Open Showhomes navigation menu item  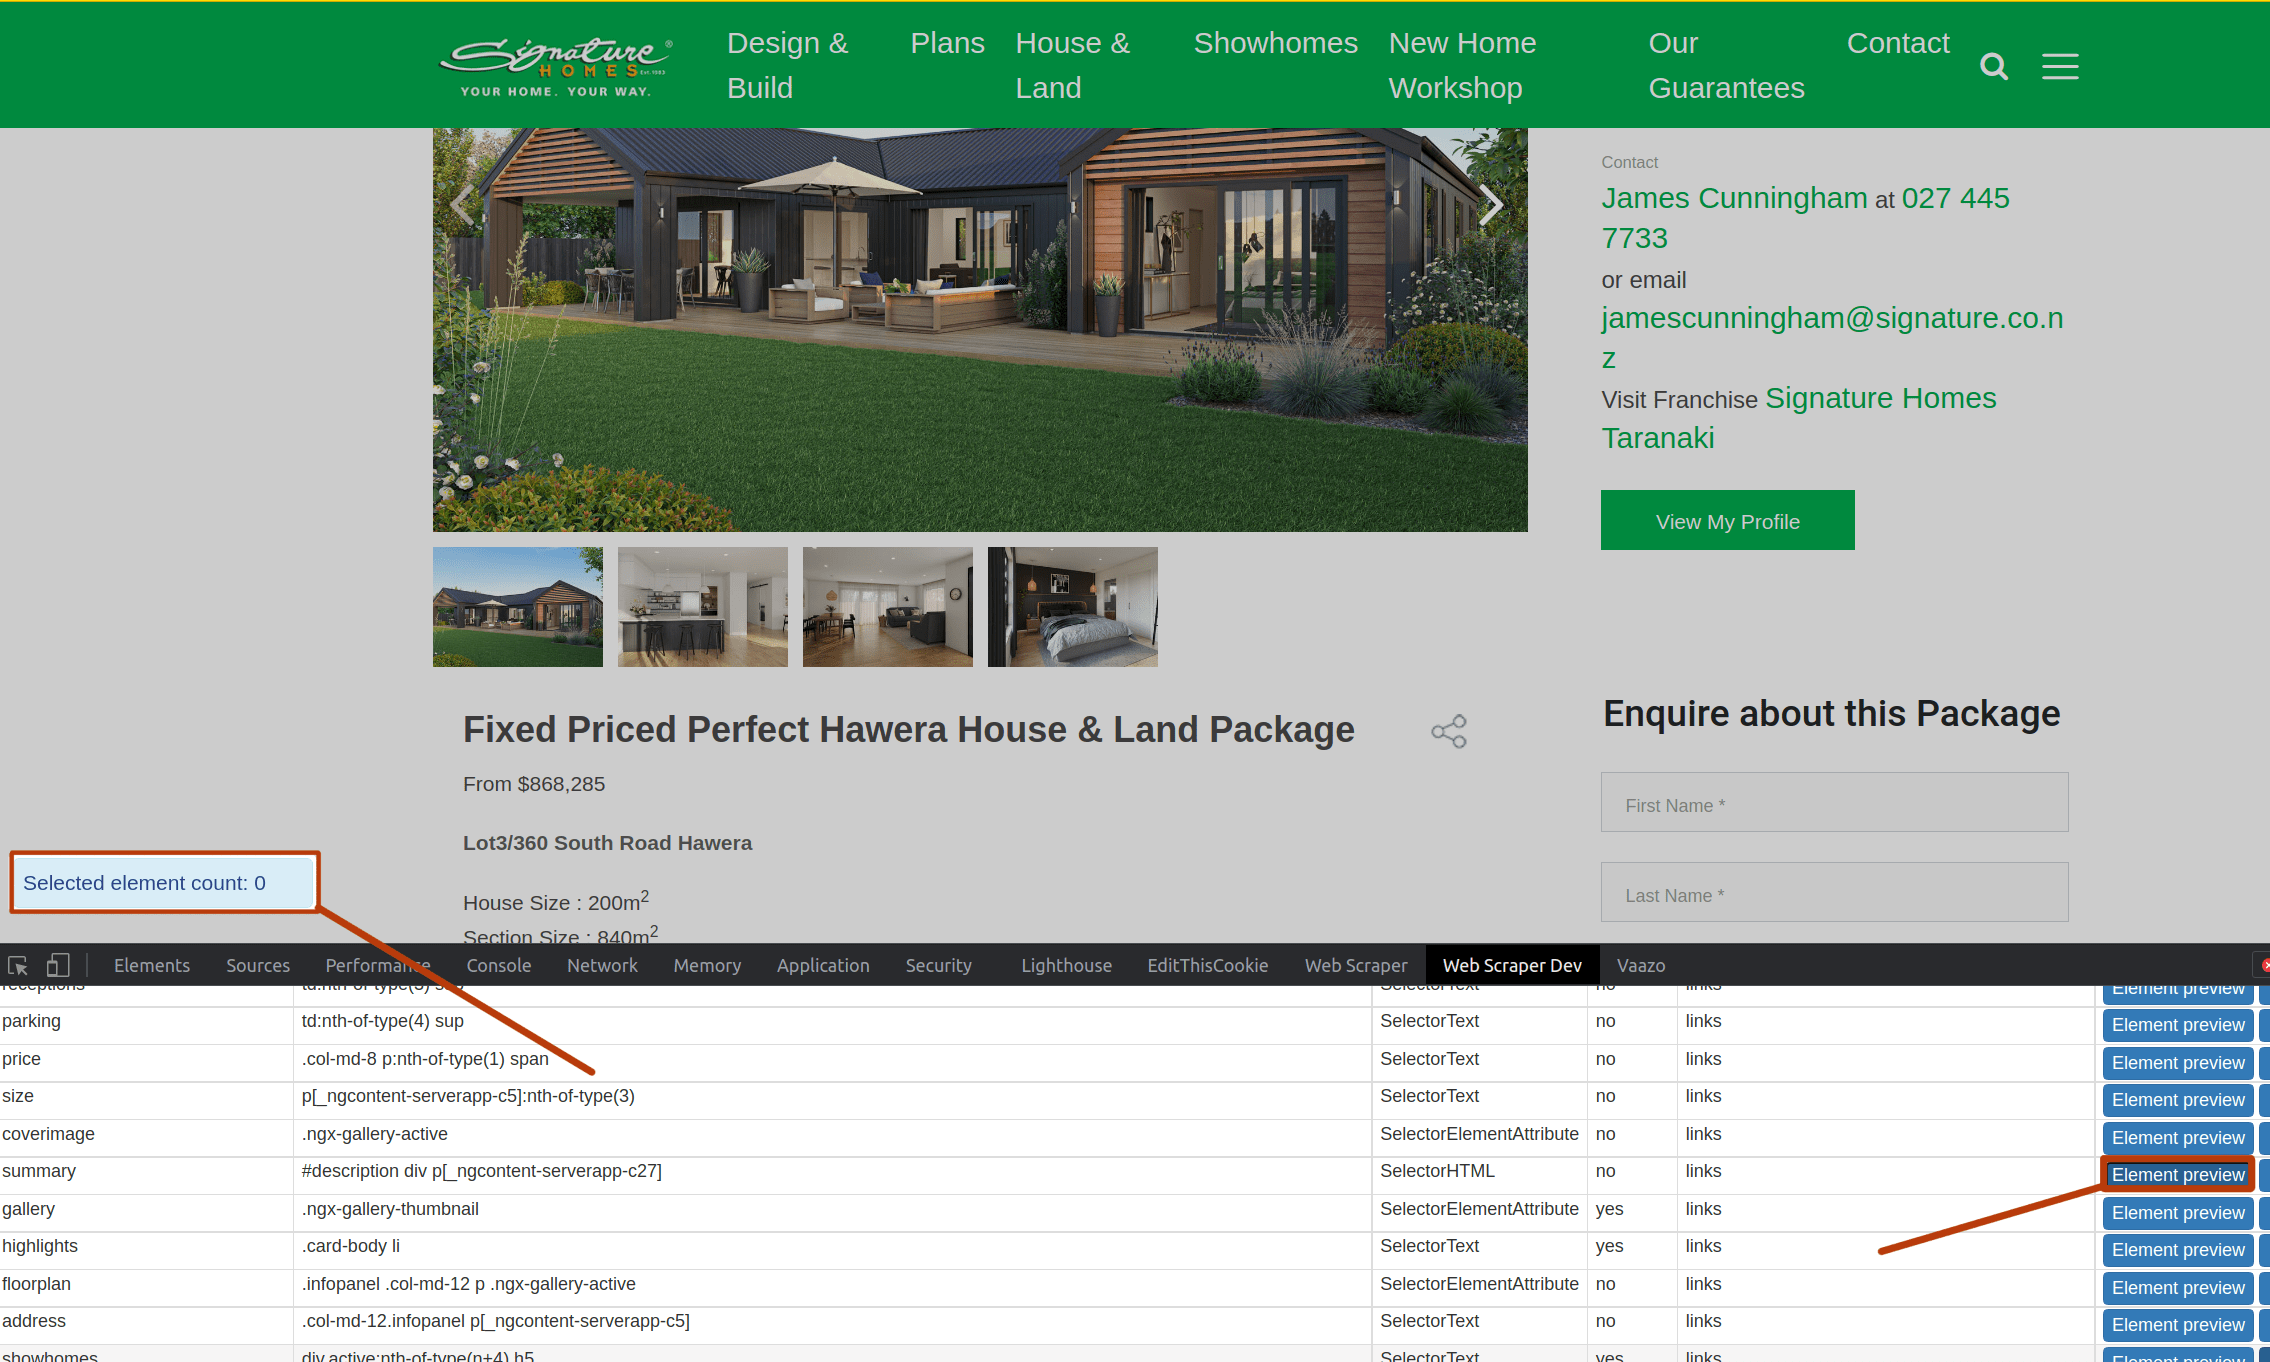[1275, 43]
